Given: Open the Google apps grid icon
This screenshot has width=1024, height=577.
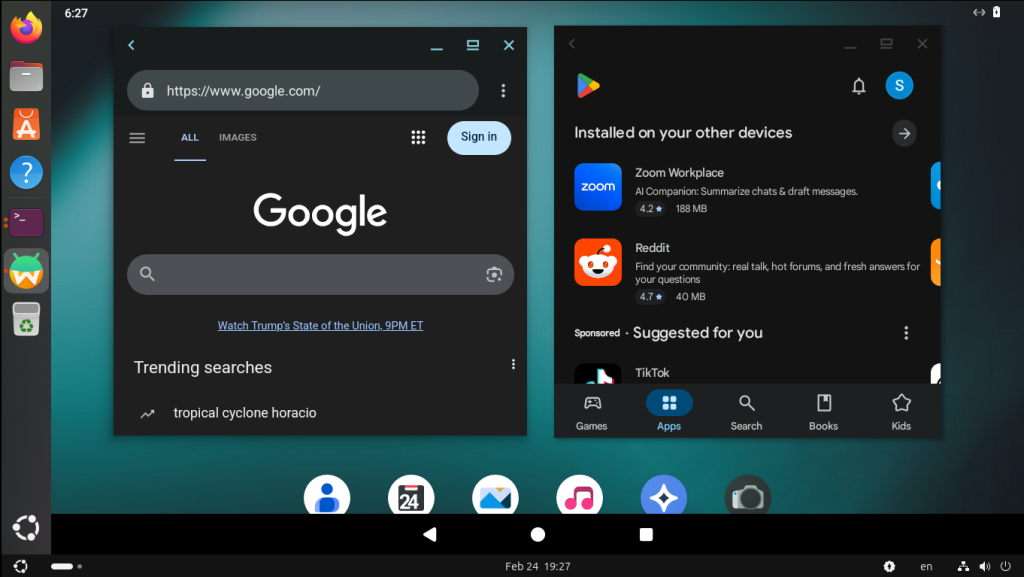Looking at the screenshot, I should click(x=418, y=138).
